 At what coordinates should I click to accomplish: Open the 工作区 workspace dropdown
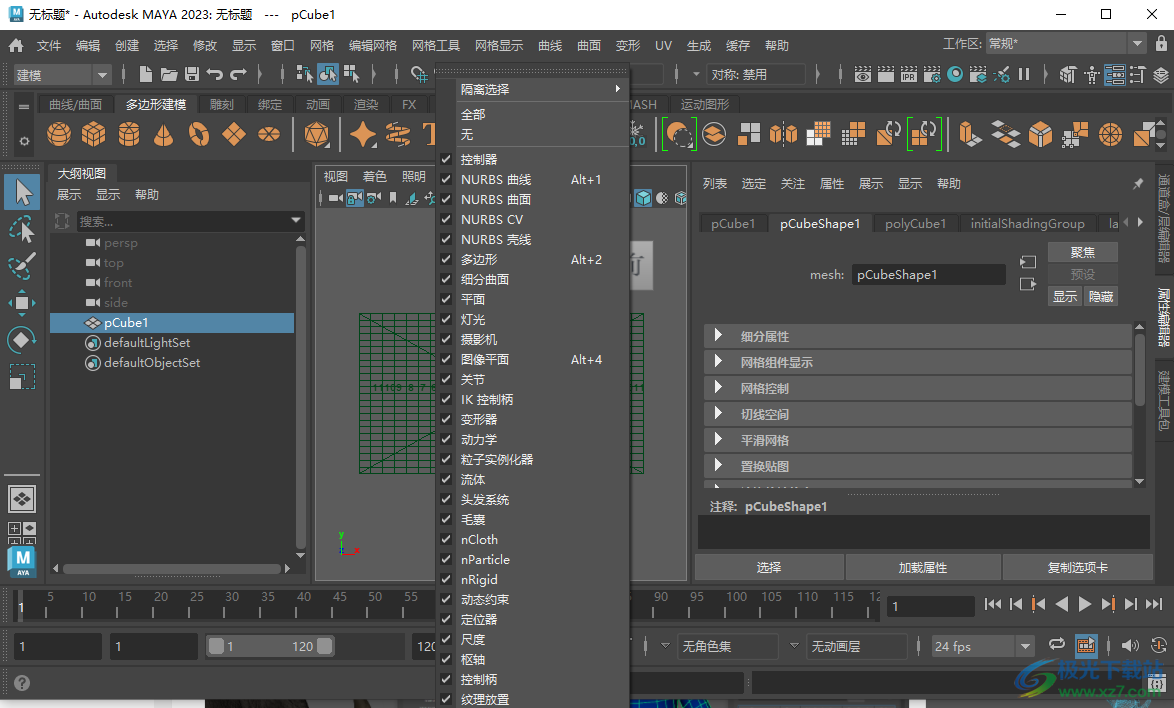pyautogui.click(x=1065, y=43)
